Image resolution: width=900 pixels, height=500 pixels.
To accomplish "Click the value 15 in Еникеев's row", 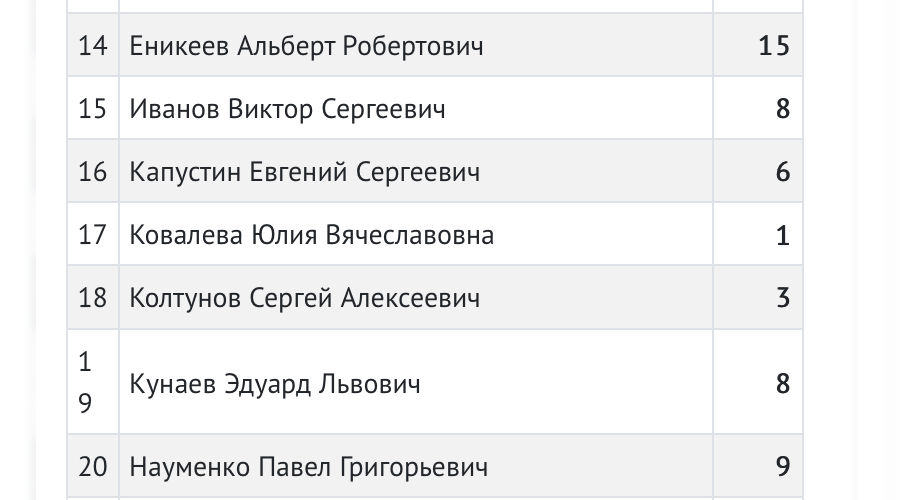I will point(774,46).
